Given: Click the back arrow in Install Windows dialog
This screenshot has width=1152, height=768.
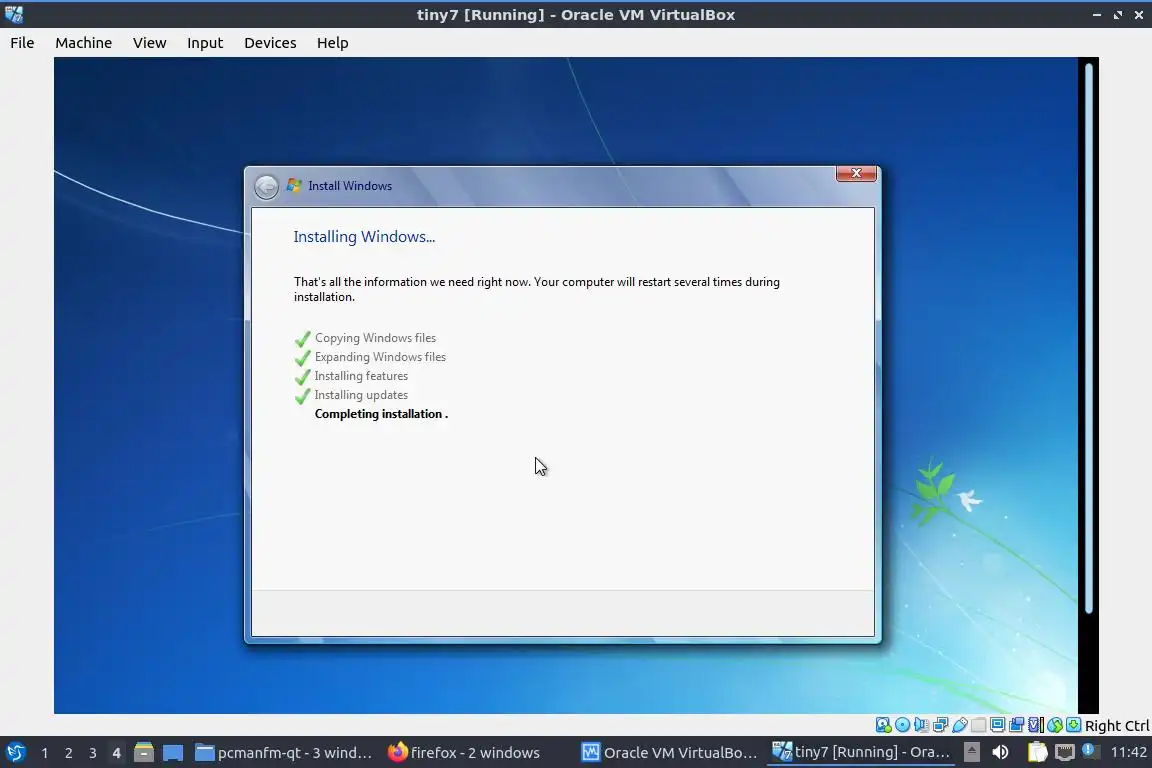Looking at the screenshot, I should [x=267, y=187].
